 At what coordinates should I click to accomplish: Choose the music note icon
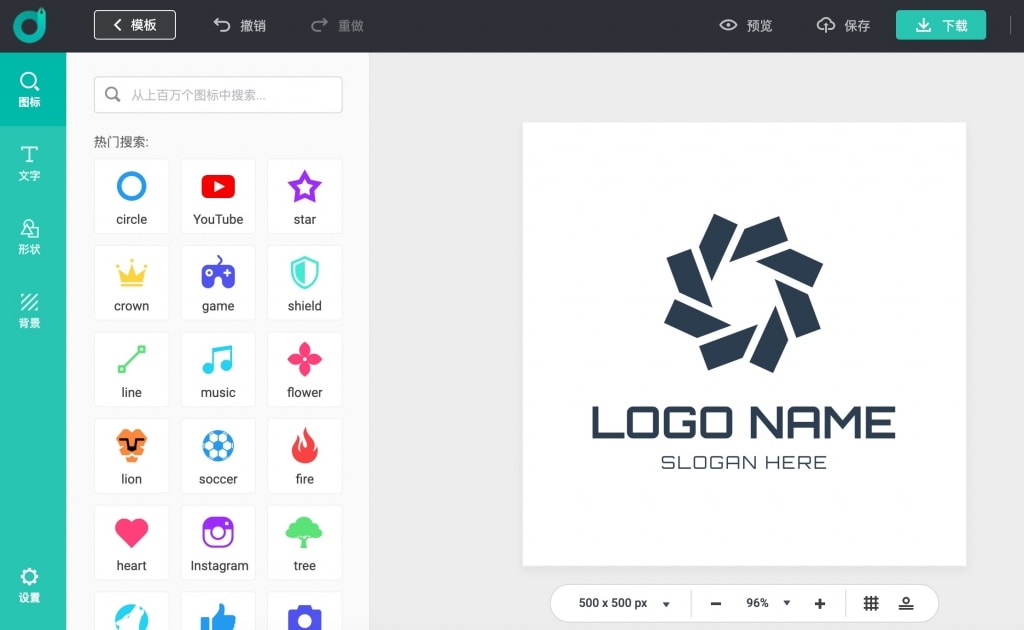pos(218,369)
